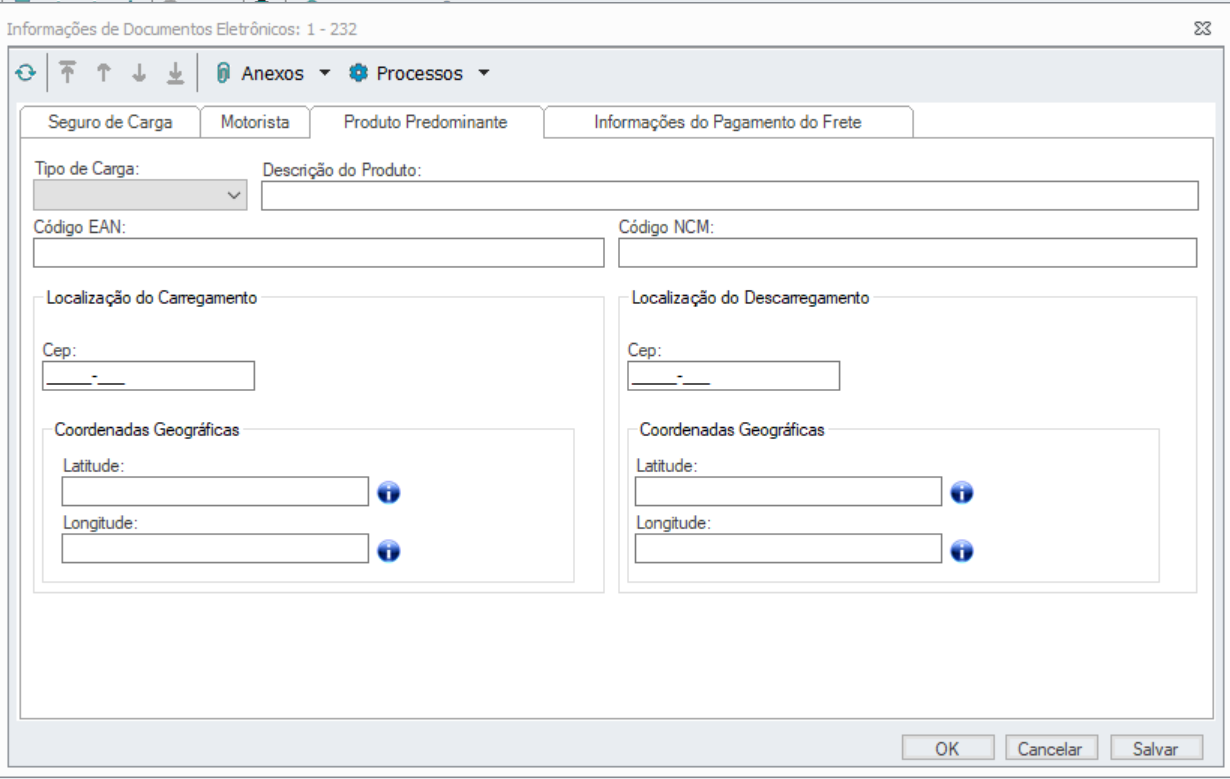Go to the first record arrow icon

point(69,73)
